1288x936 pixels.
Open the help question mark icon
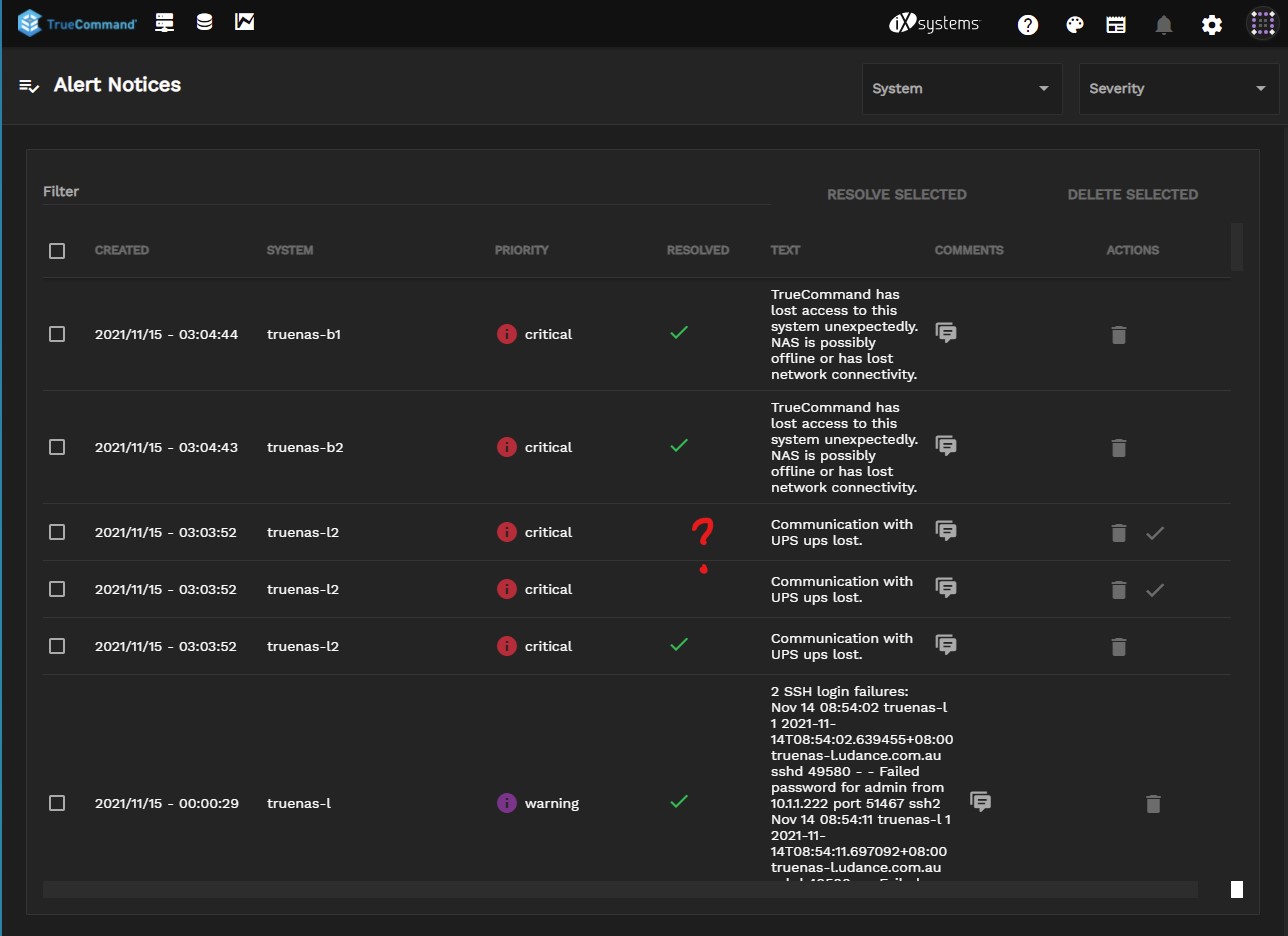coord(1028,25)
